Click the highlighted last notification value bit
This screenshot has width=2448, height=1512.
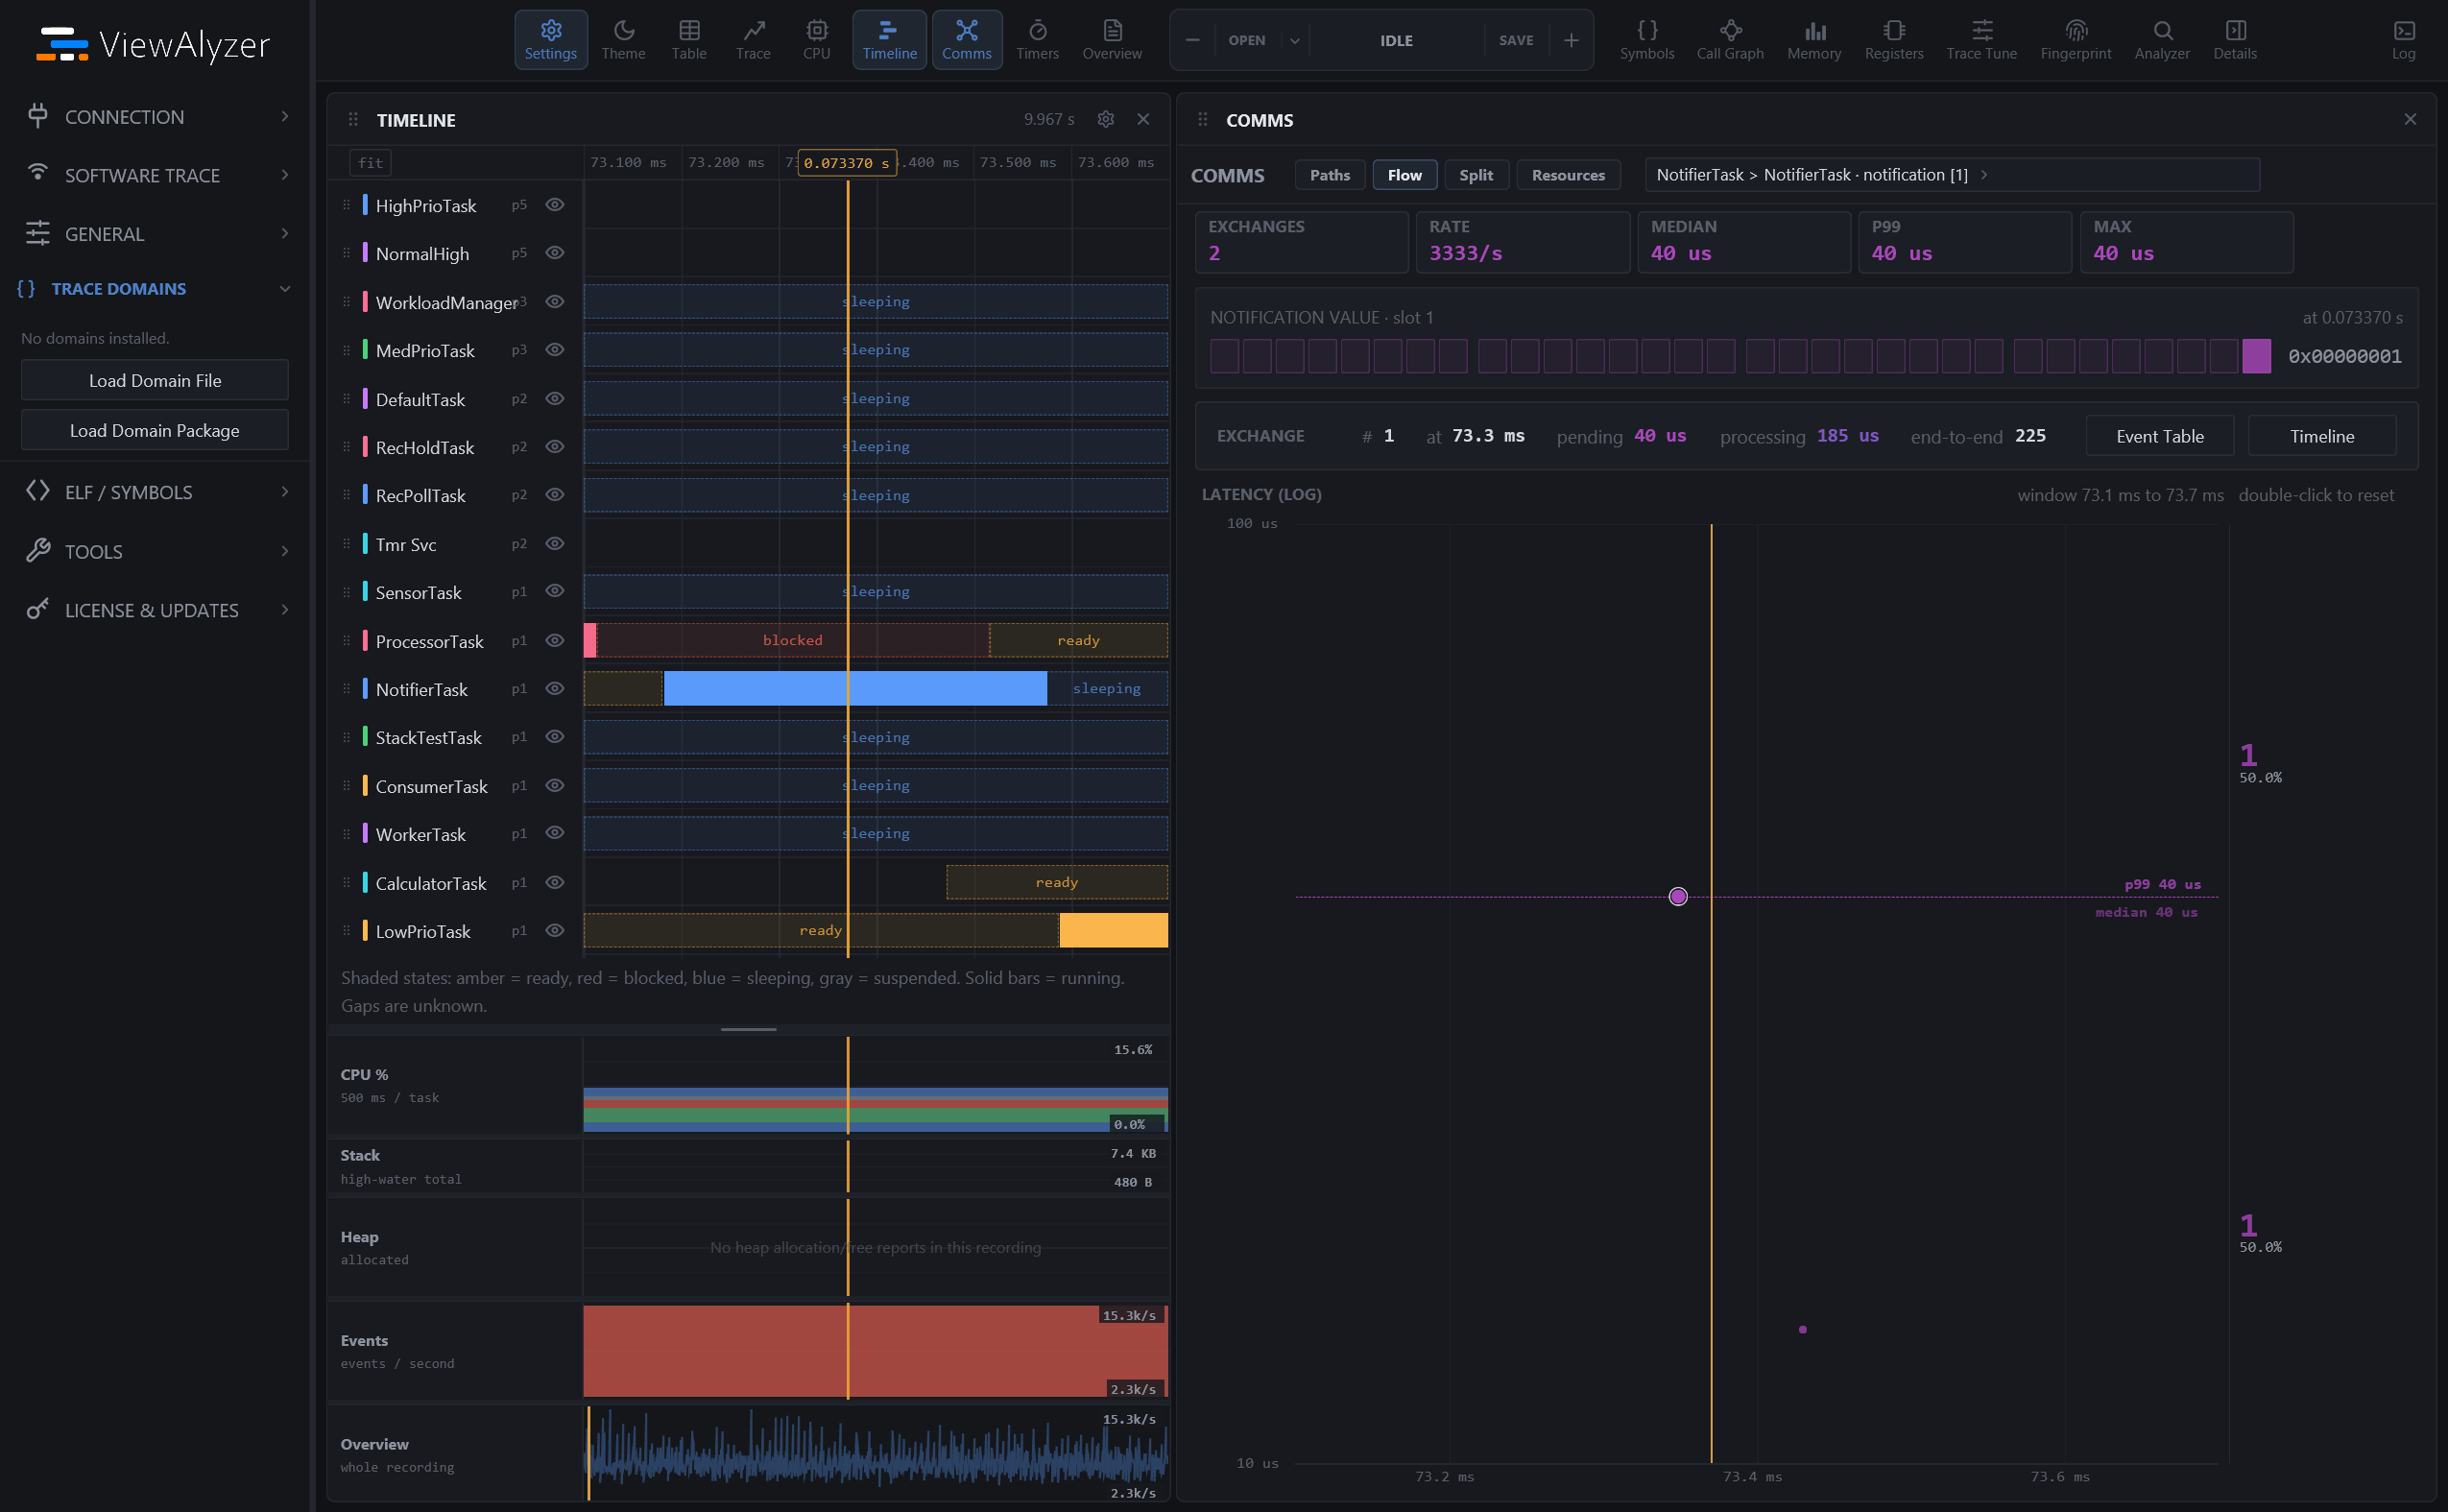2256,356
